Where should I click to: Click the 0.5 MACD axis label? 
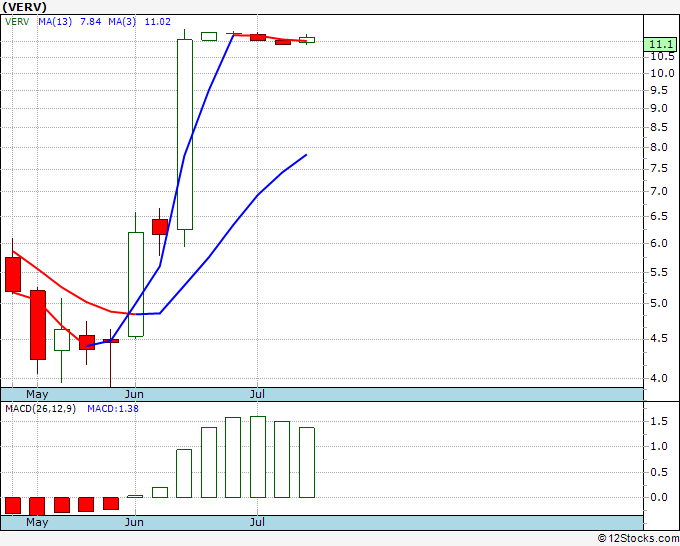[659, 472]
